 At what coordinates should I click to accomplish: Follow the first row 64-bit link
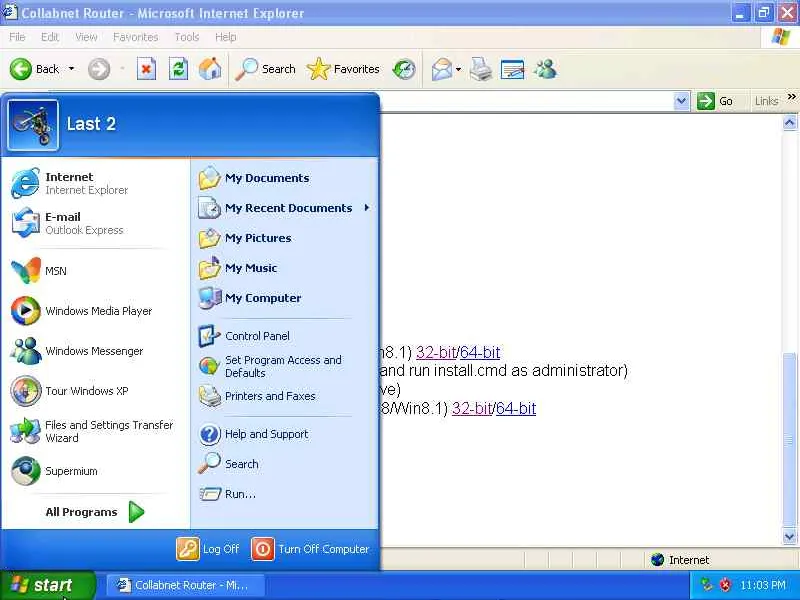(480, 352)
